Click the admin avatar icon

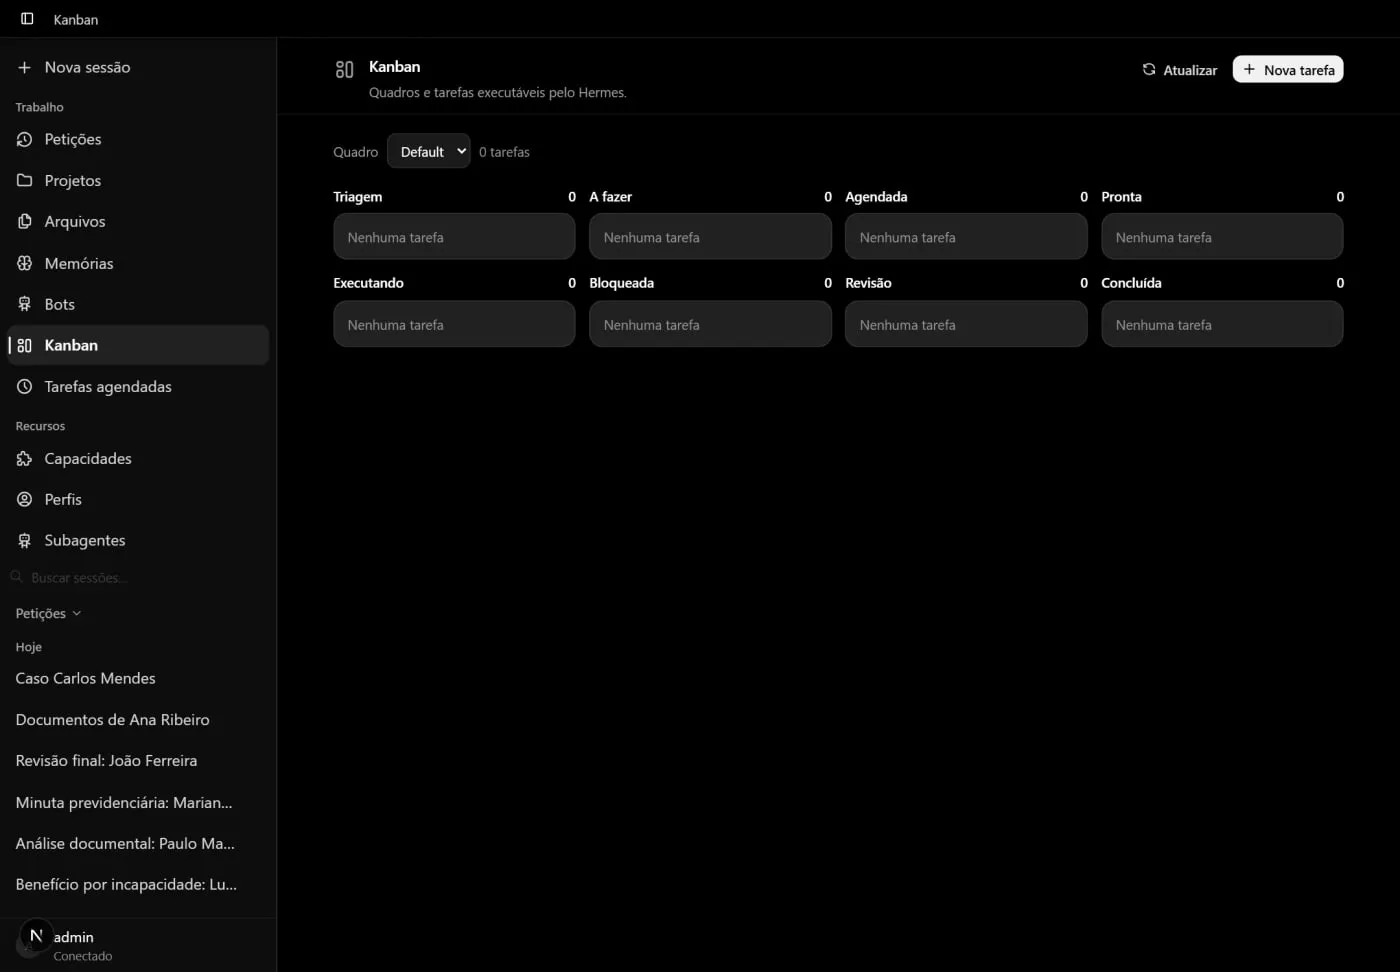36,936
